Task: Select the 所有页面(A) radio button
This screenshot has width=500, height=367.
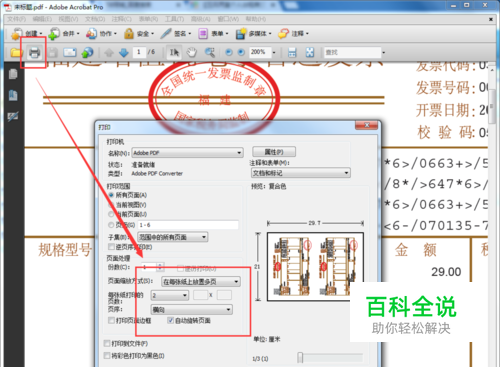Action: click(111, 195)
